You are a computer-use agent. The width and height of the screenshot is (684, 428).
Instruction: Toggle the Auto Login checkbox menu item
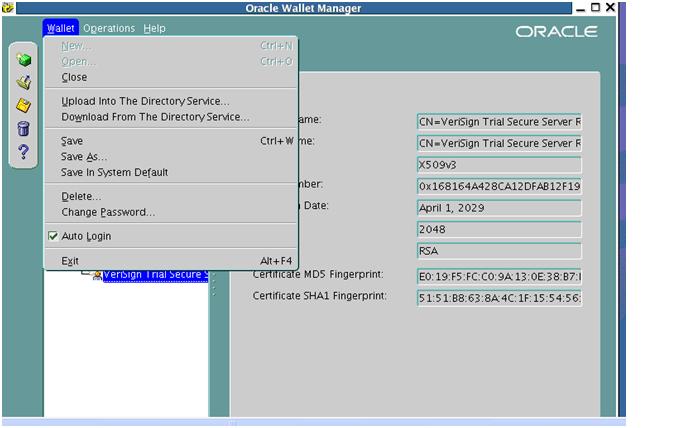click(x=86, y=237)
